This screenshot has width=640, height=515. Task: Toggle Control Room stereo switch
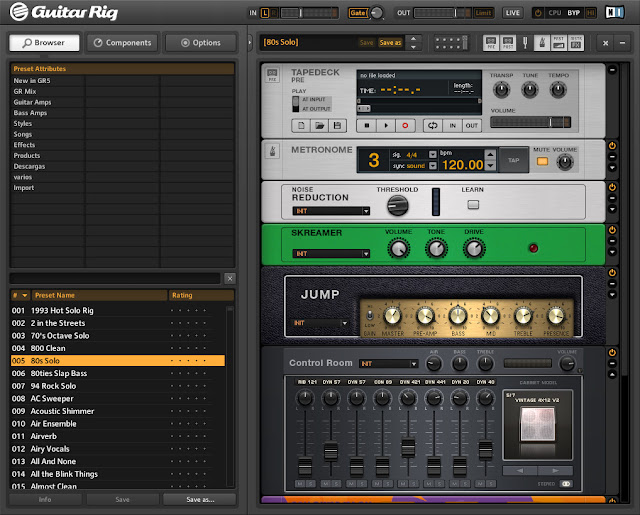[566, 484]
